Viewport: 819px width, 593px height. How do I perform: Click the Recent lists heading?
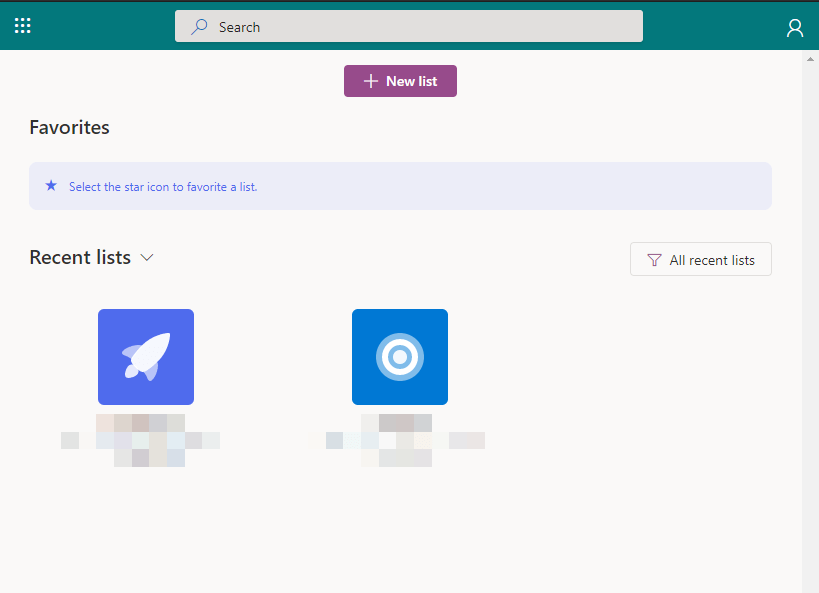point(80,257)
